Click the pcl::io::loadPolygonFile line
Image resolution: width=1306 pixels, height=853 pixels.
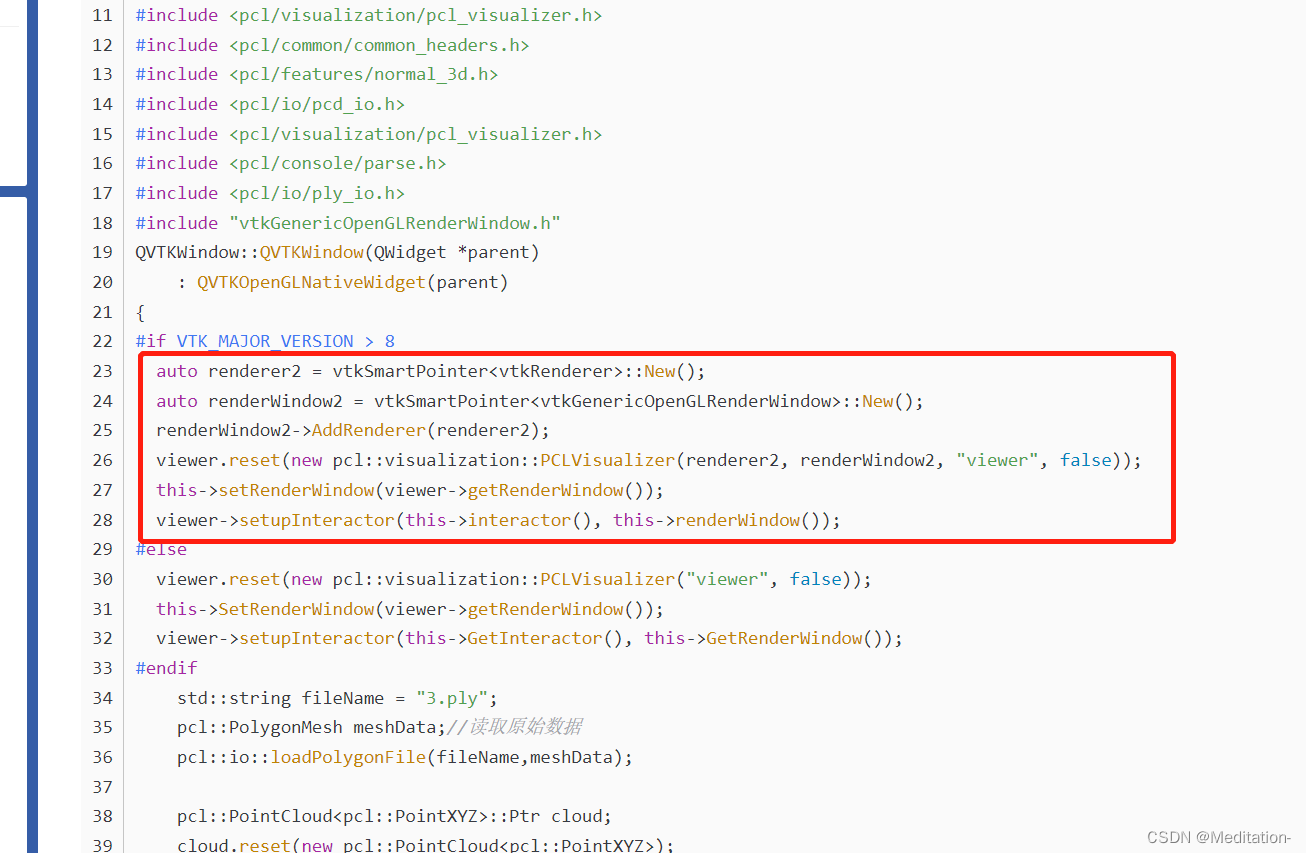coord(405,757)
